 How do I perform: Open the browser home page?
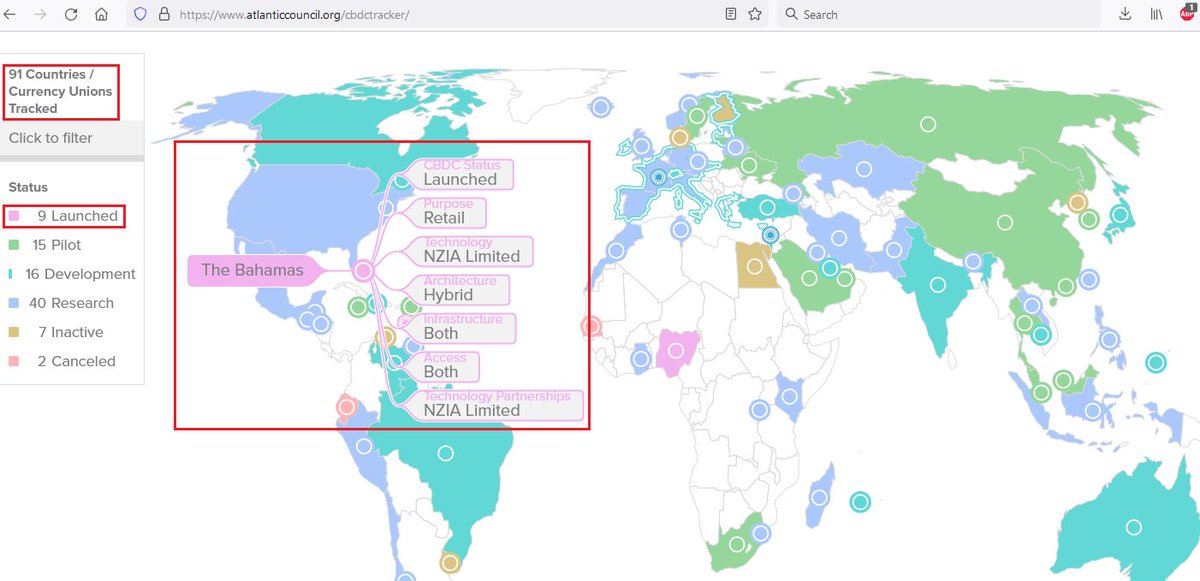point(101,15)
